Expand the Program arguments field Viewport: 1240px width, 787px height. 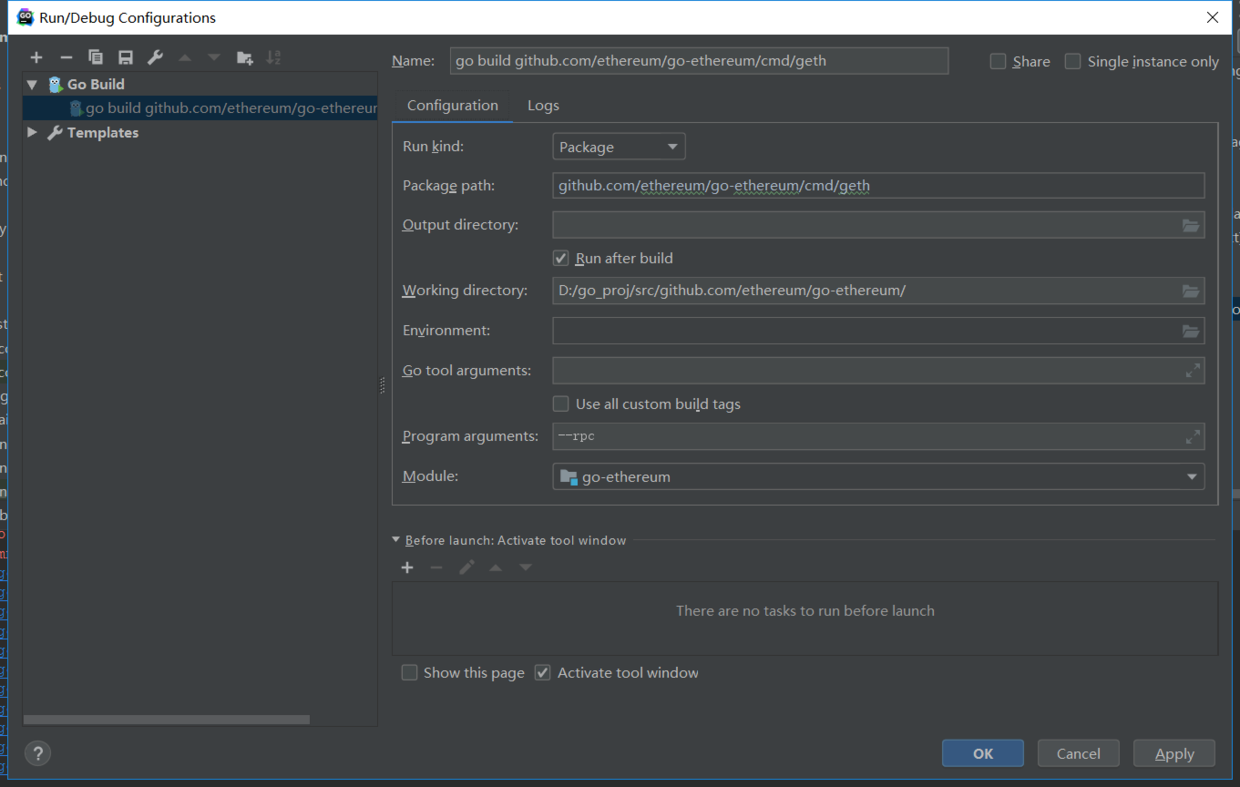tap(1192, 437)
